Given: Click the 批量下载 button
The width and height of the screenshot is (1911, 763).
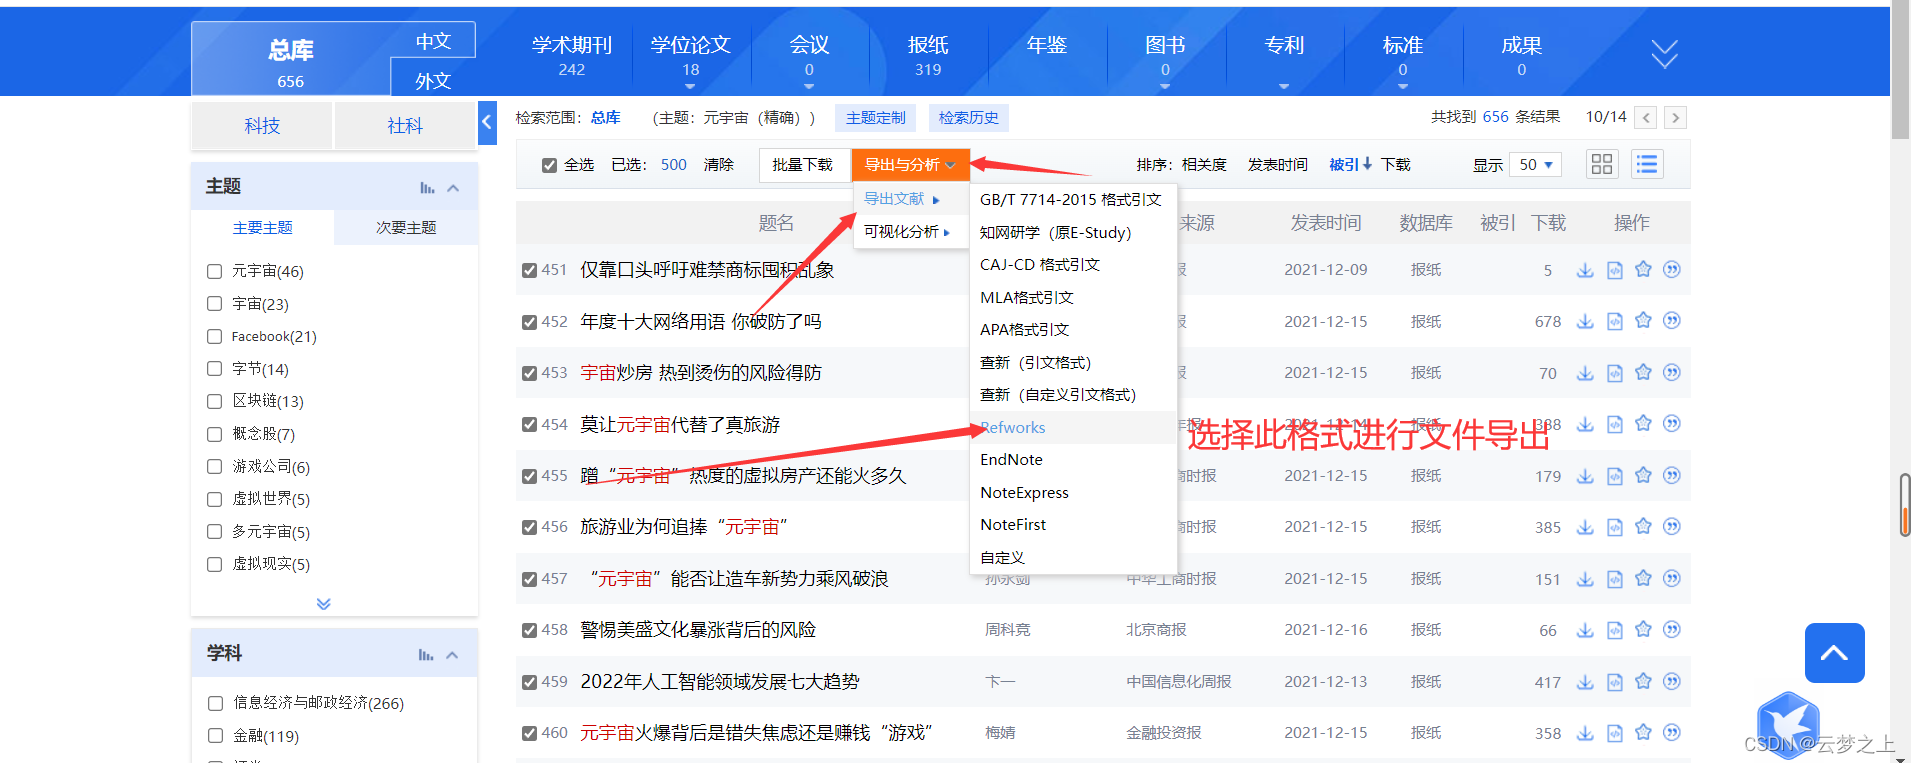Looking at the screenshot, I should pos(802,165).
